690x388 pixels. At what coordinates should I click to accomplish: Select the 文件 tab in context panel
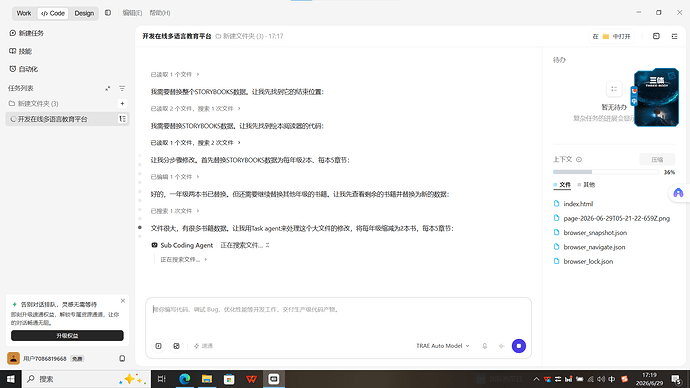pos(562,185)
